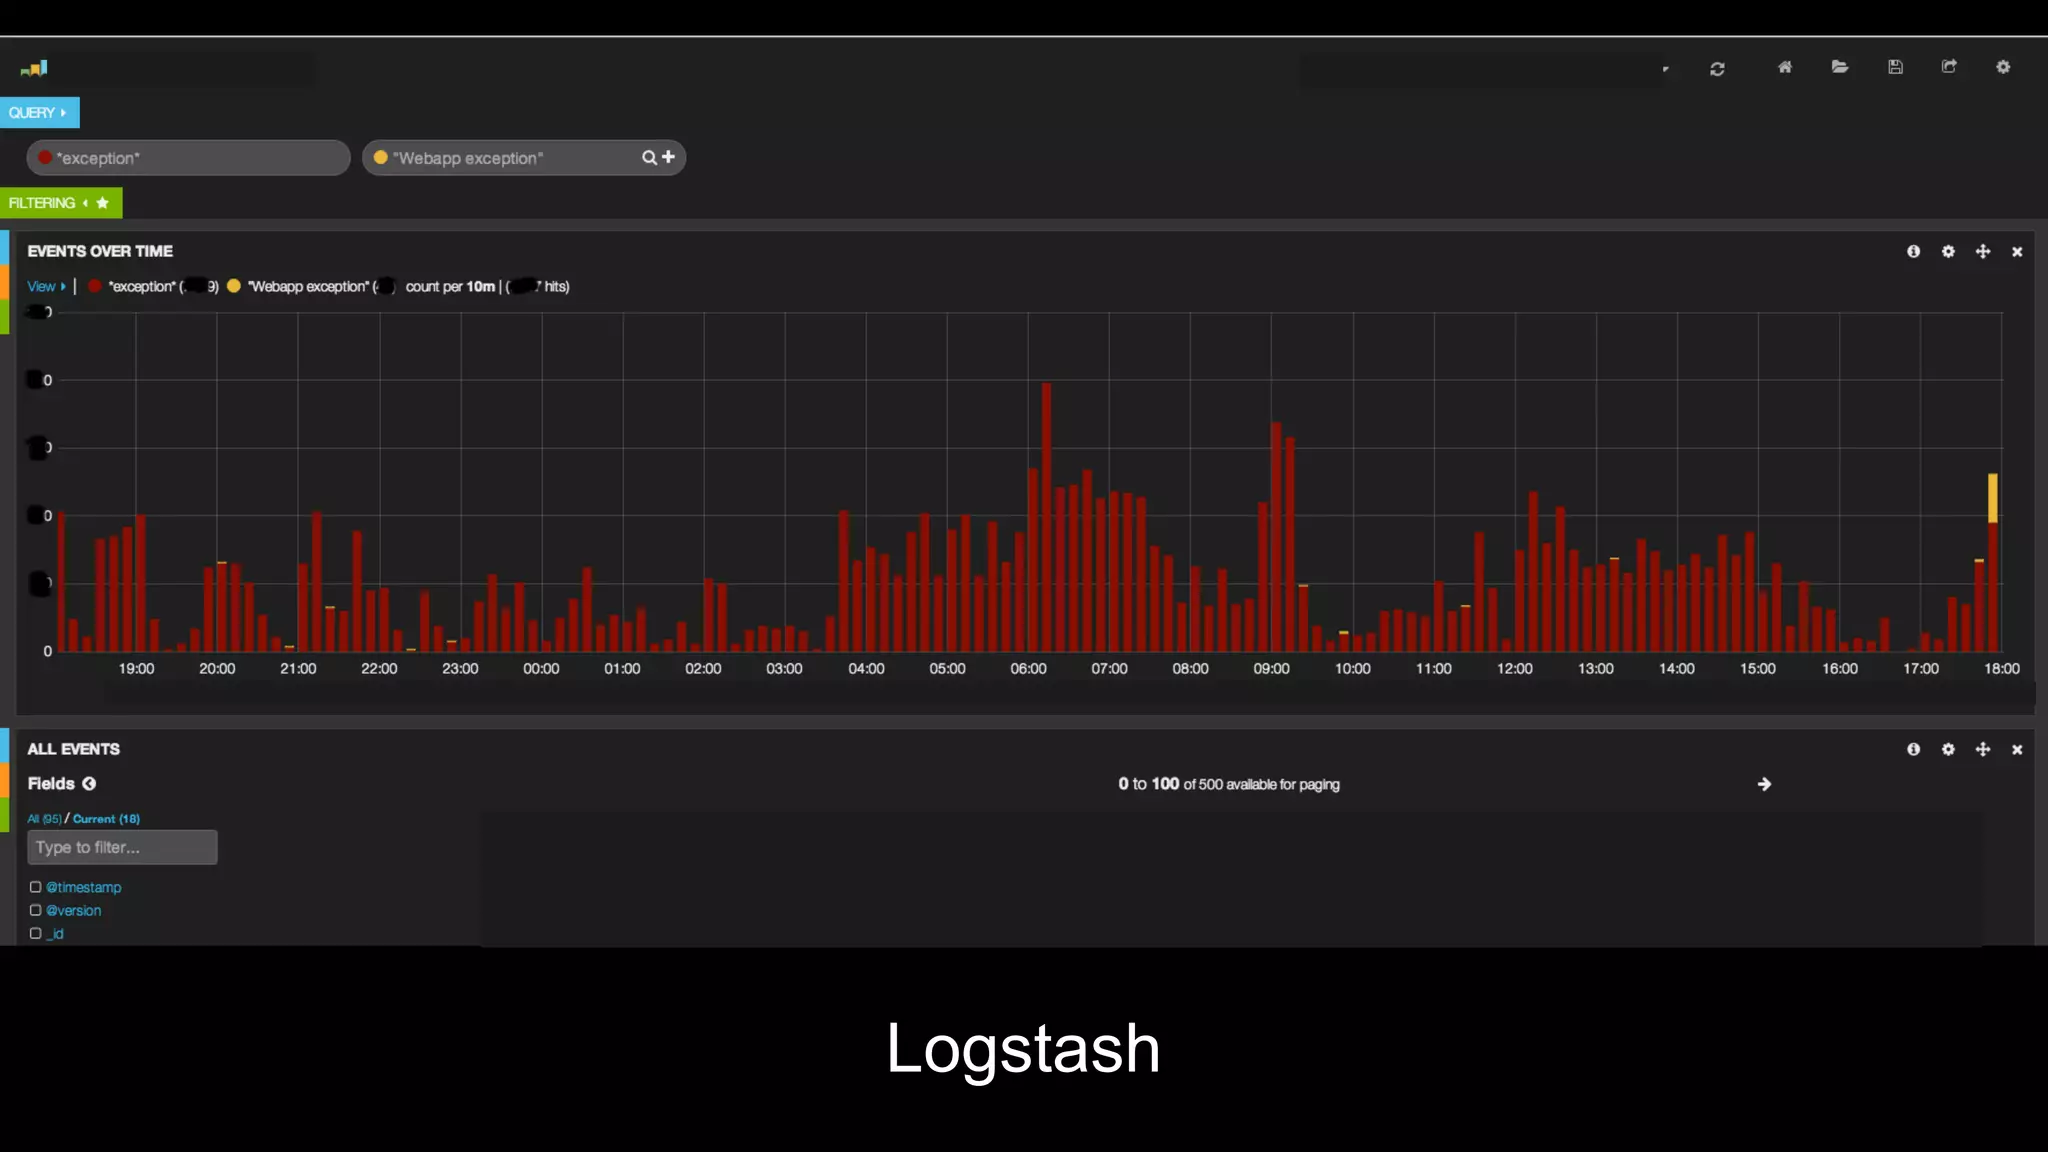Open the time range dropdown caret
The height and width of the screenshot is (1152, 2048).
1665,69
